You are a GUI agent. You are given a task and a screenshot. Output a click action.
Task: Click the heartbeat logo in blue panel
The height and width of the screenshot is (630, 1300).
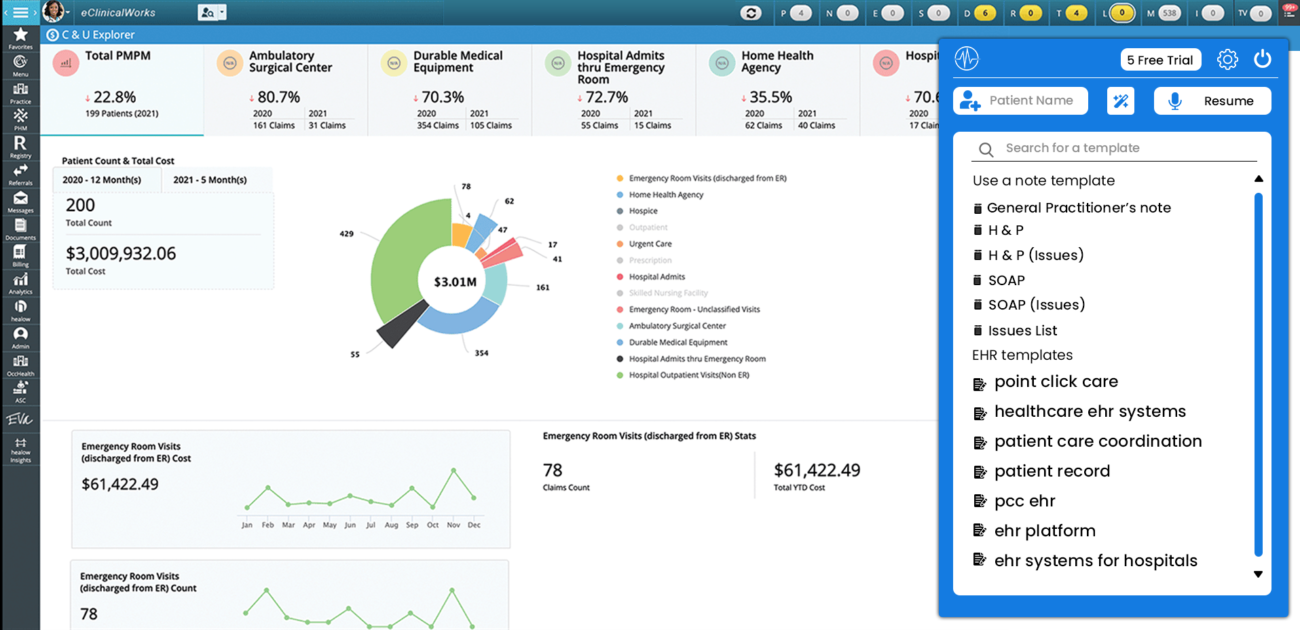point(966,59)
